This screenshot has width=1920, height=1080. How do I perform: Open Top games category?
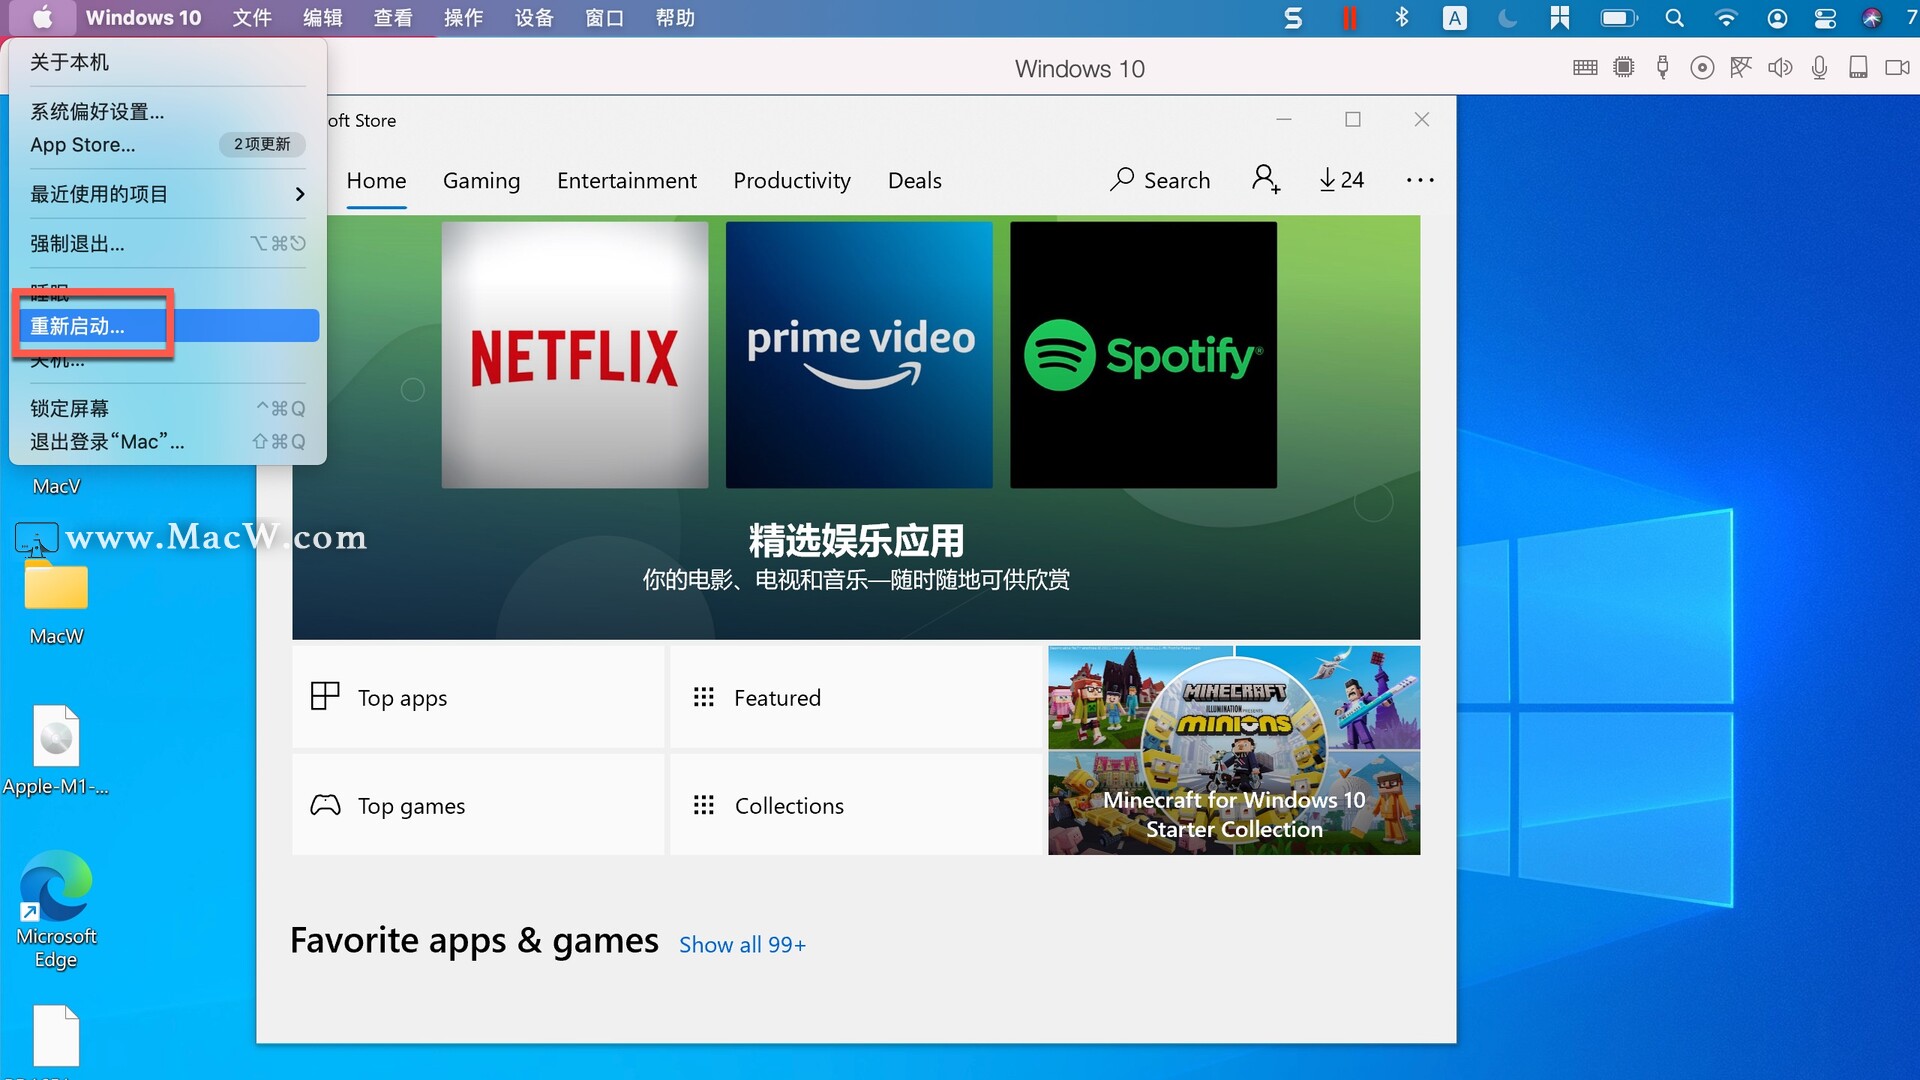[478, 805]
